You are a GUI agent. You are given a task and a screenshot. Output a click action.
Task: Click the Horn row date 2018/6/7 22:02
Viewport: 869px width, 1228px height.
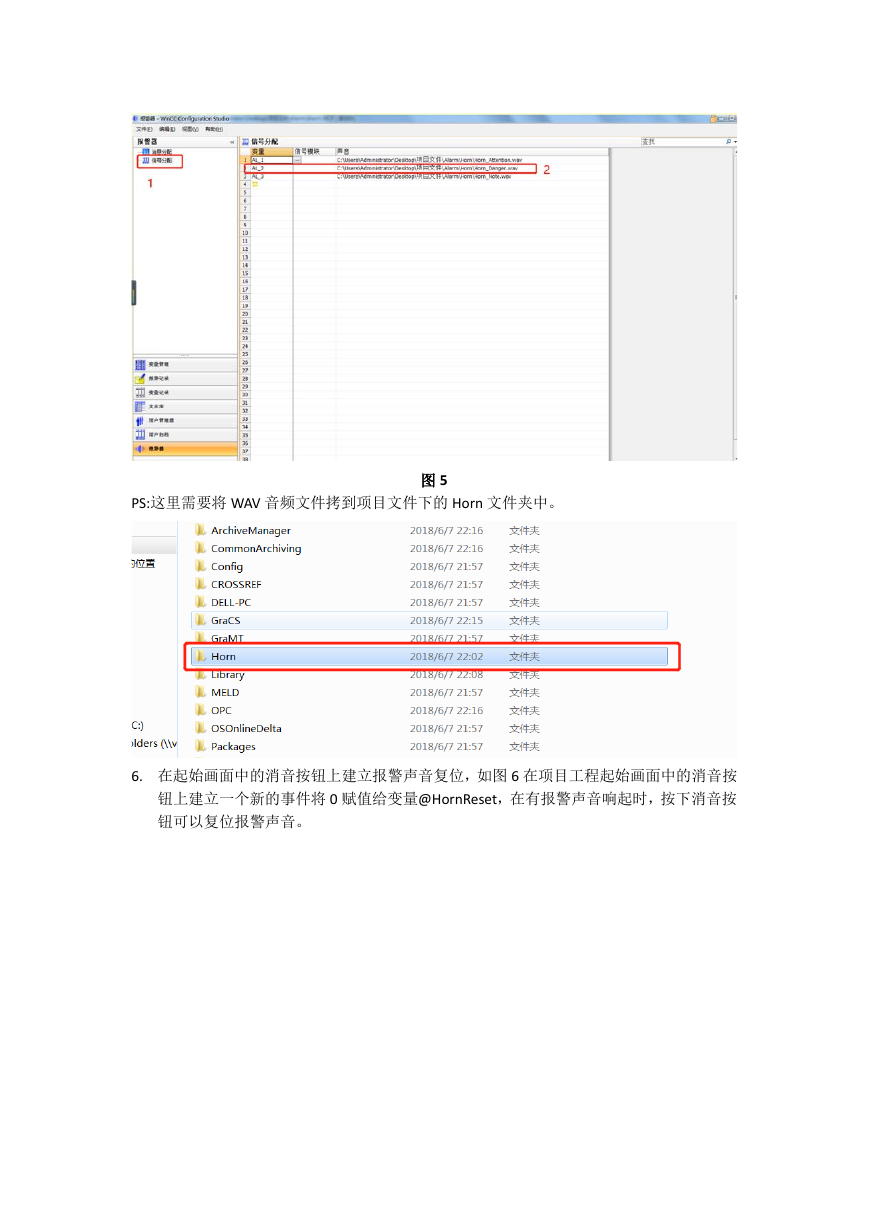[446, 656]
